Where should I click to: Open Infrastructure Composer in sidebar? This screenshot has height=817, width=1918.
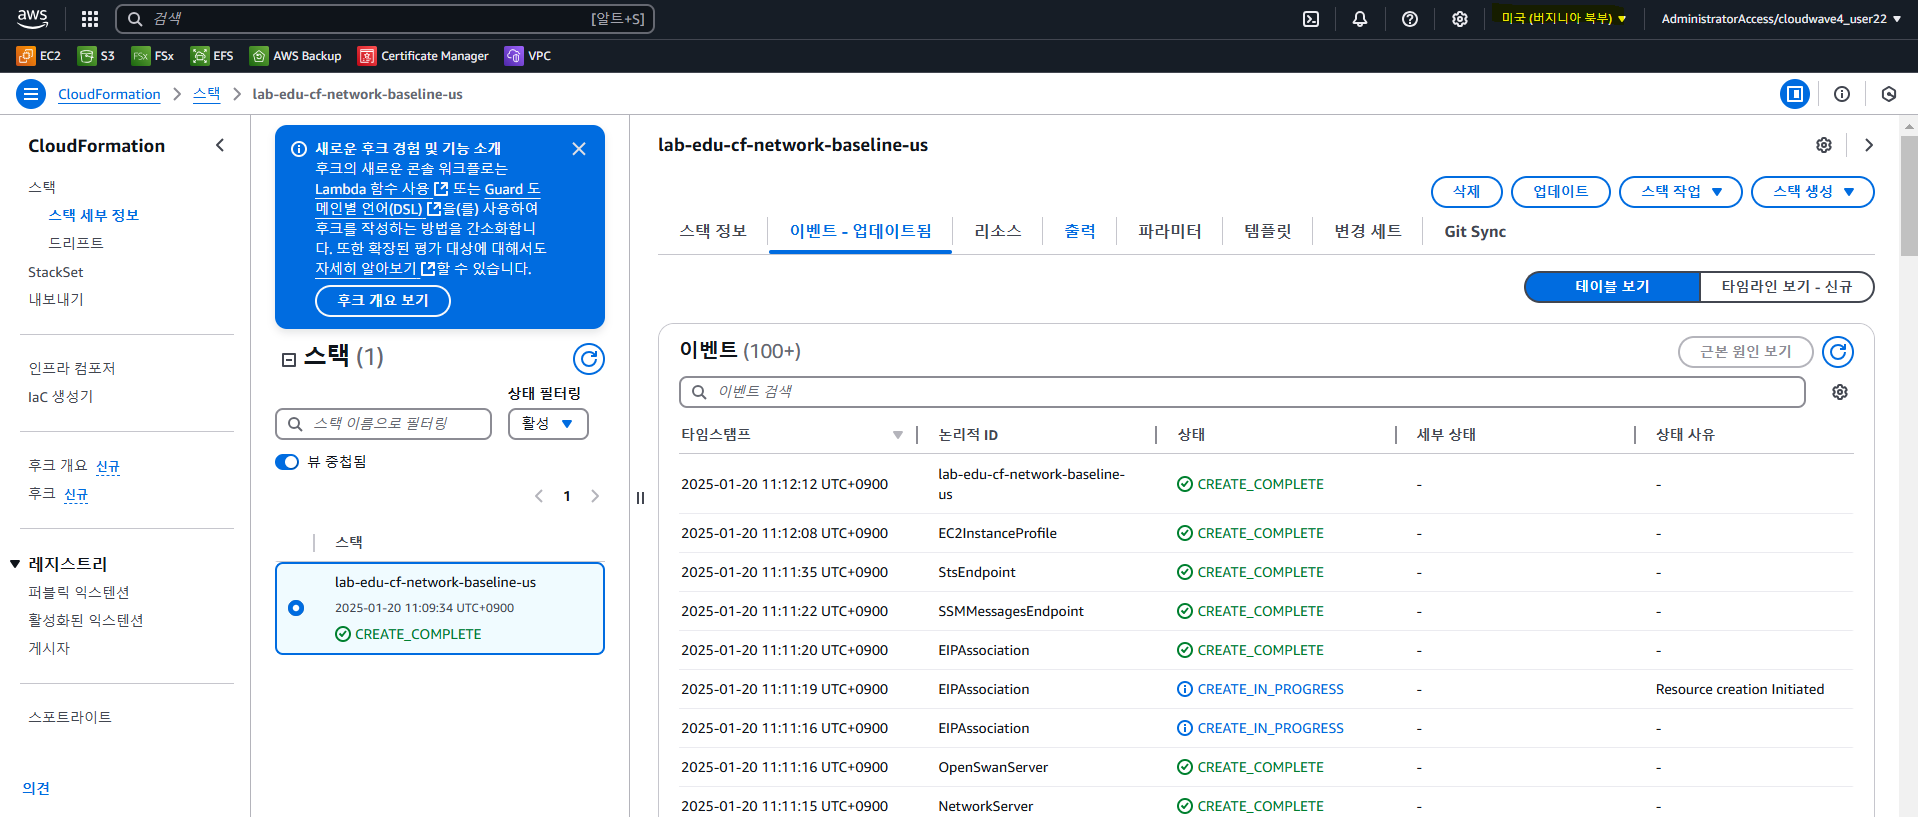tap(72, 369)
